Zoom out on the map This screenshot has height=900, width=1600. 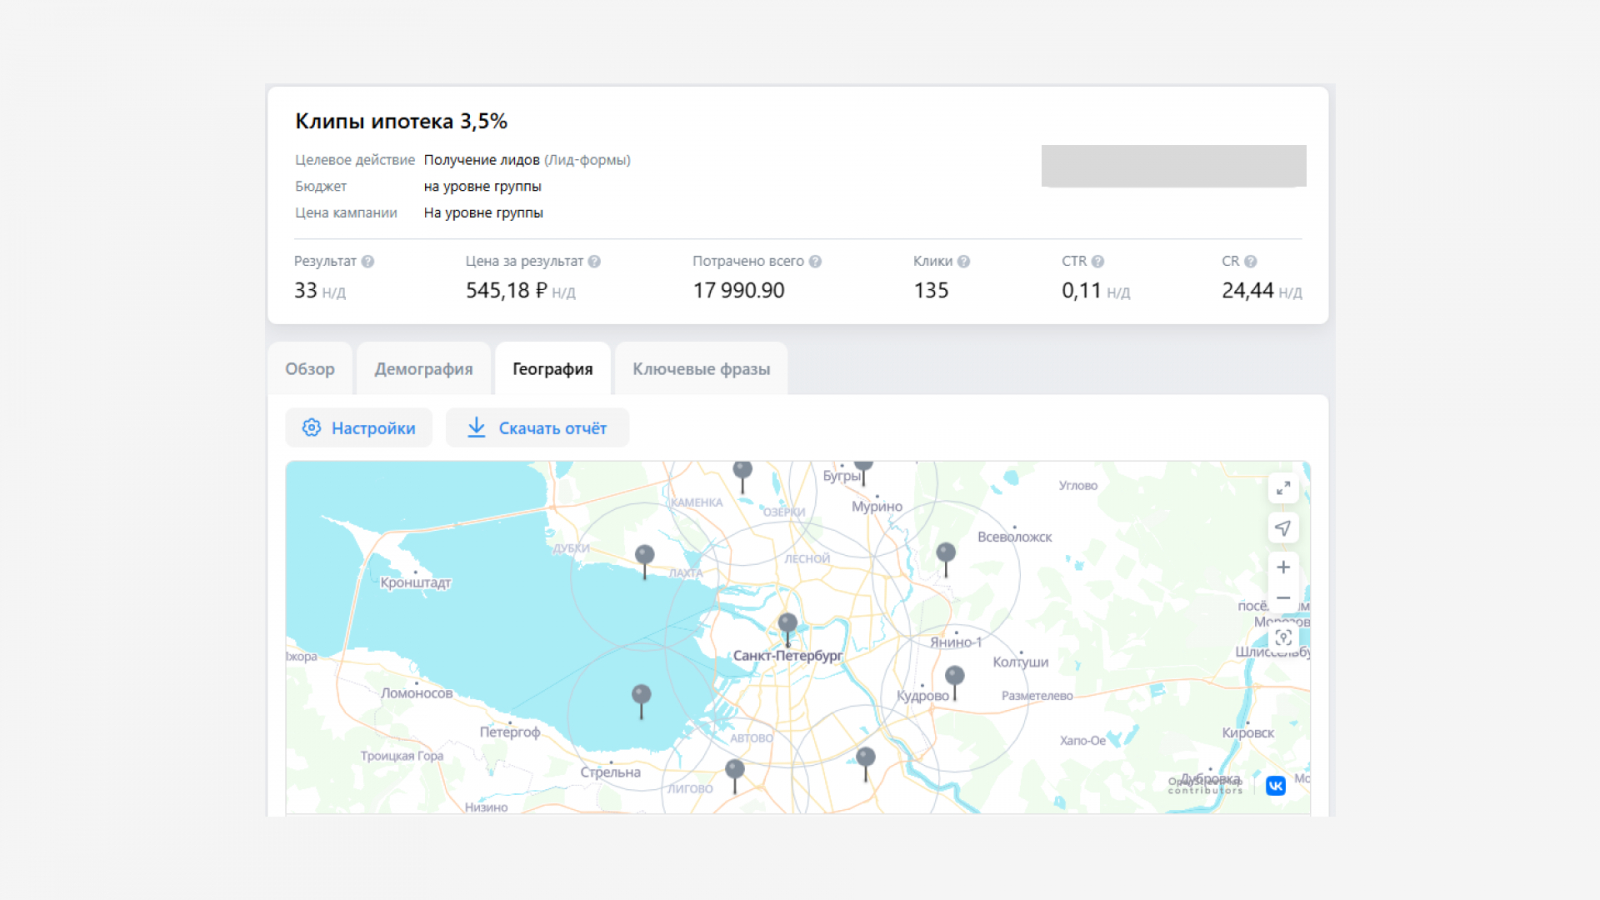(1283, 598)
